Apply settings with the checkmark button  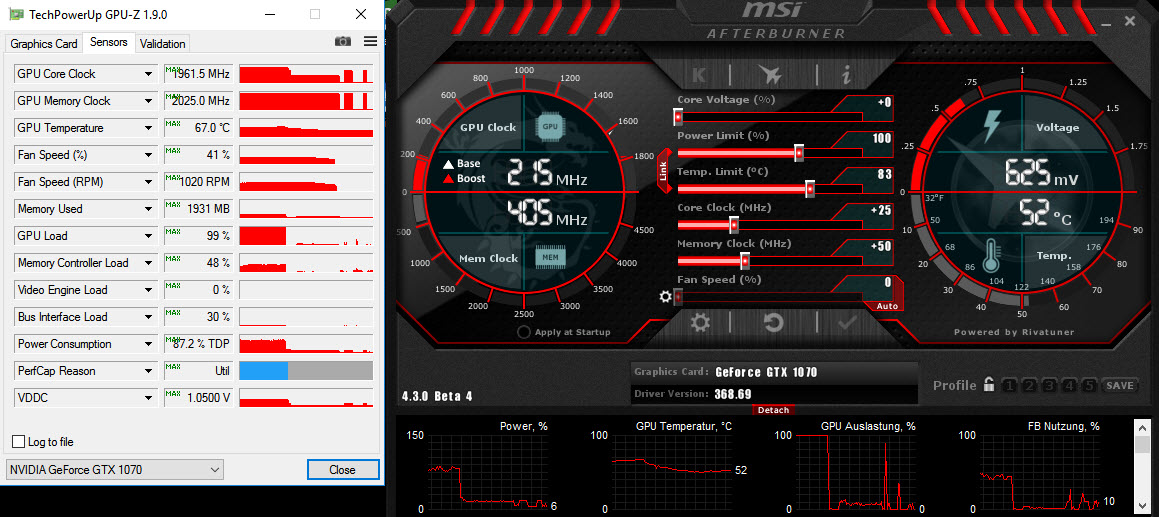tap(847, 322)
